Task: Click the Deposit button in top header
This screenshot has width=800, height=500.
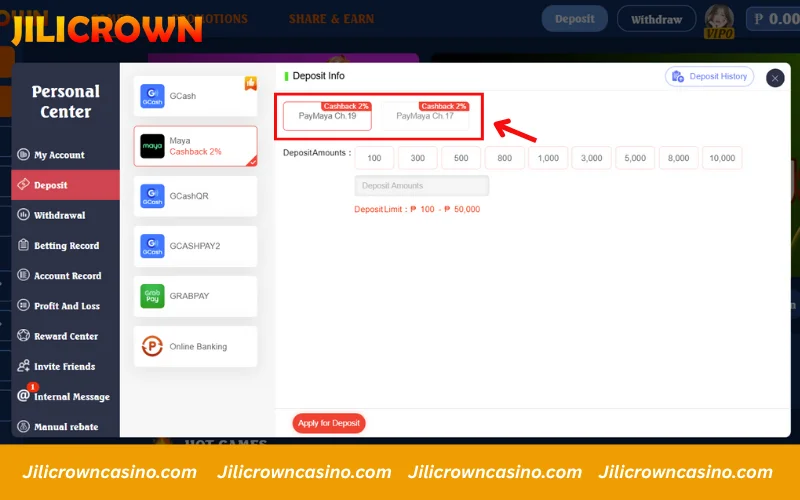Action: (574, 19)
